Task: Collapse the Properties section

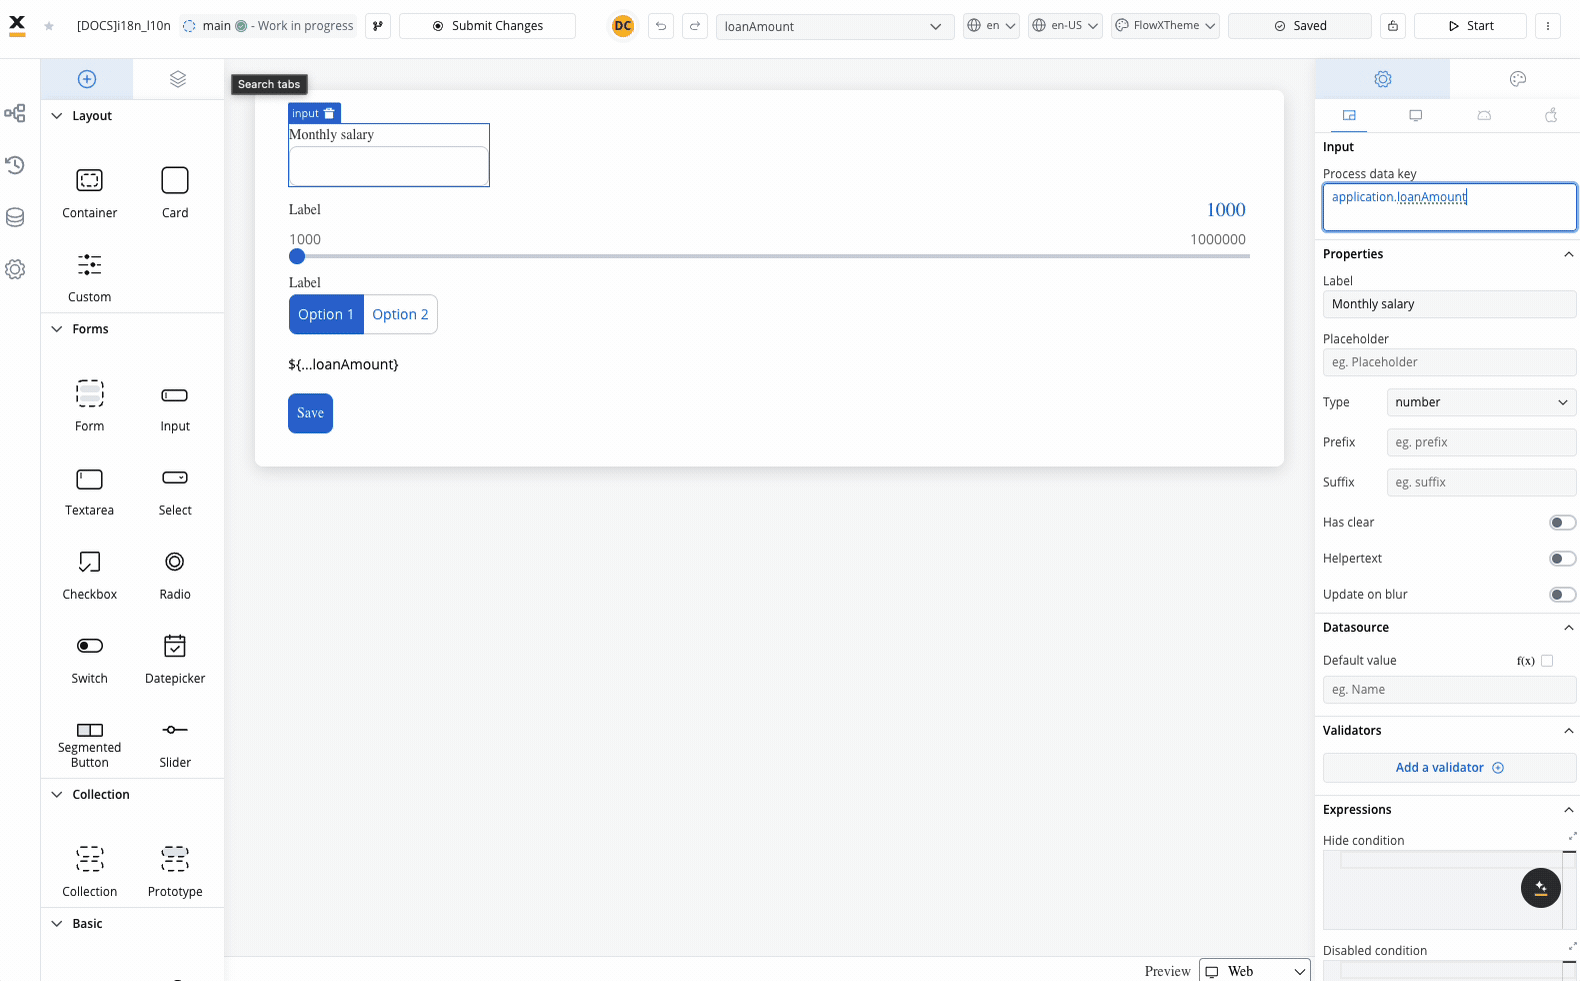Action: click(x=1569, y=254)
